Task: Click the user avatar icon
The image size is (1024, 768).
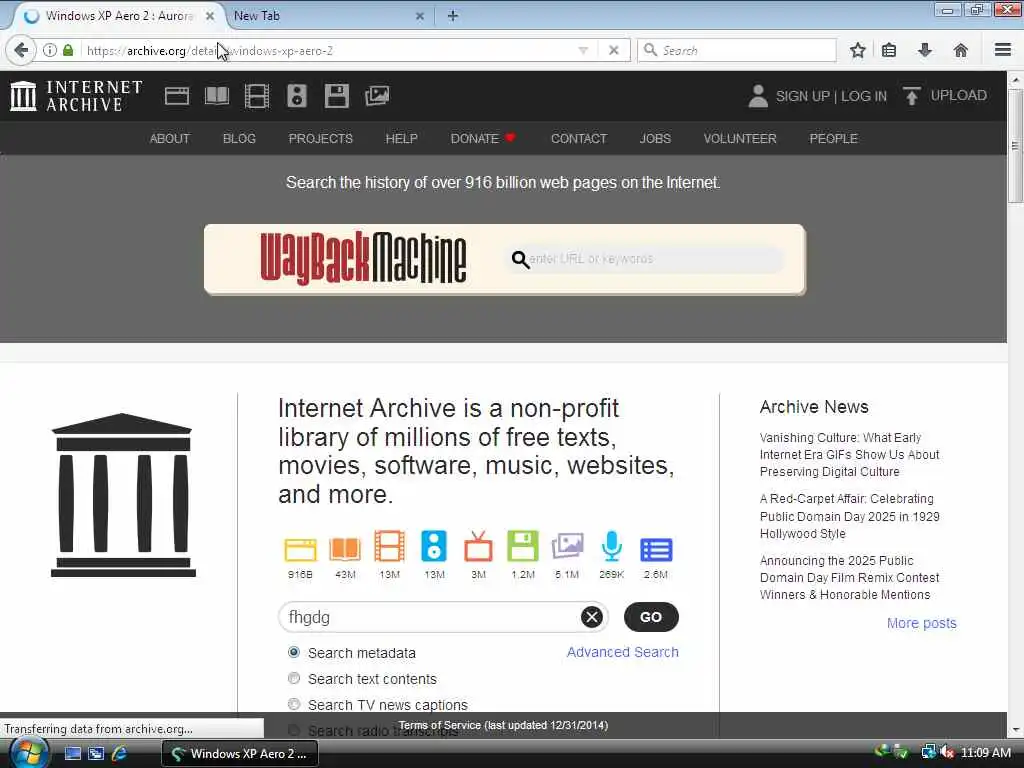Action: coord(758,96)
